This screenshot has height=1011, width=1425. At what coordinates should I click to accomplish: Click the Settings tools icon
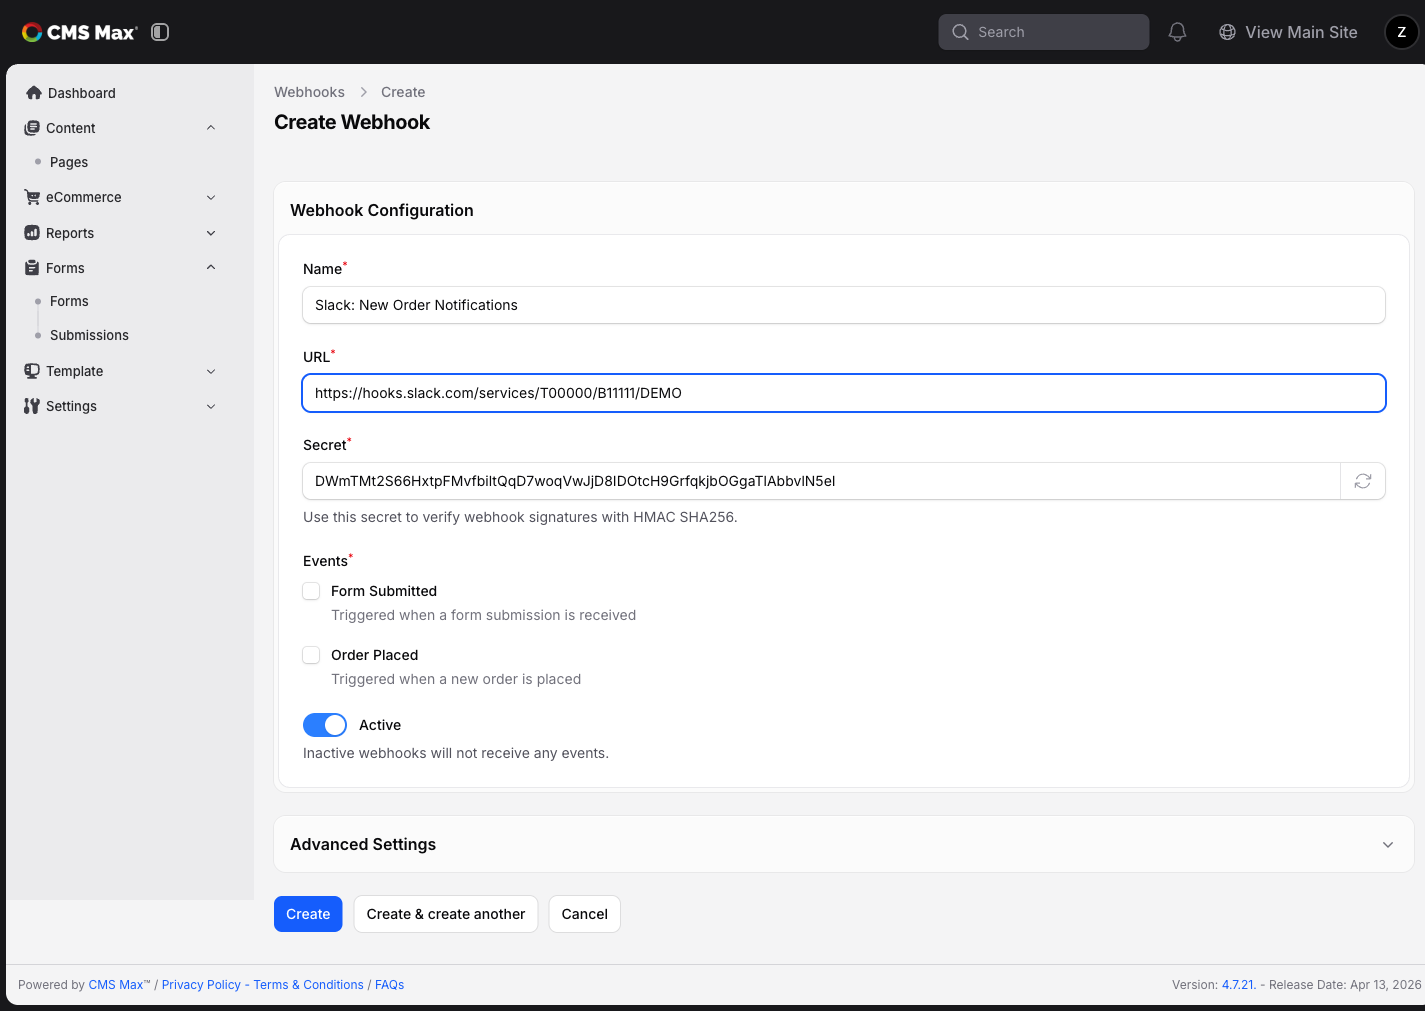[x=32, y=406]
